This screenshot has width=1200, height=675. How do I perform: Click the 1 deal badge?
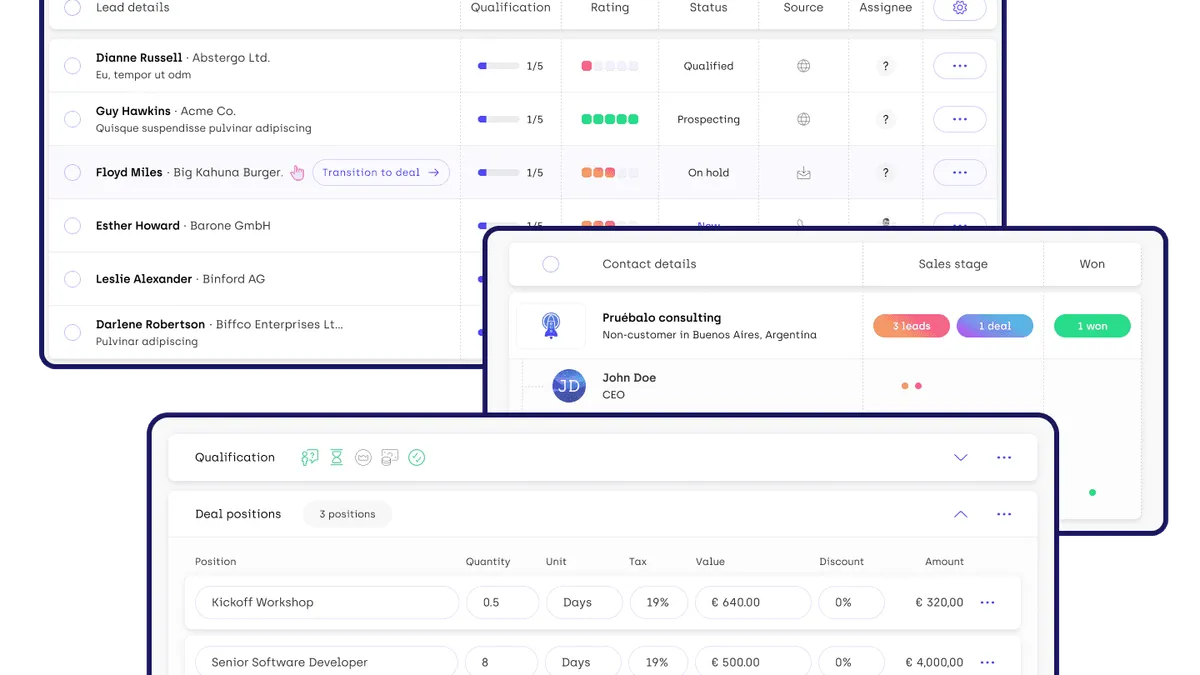tap(995, 326)
